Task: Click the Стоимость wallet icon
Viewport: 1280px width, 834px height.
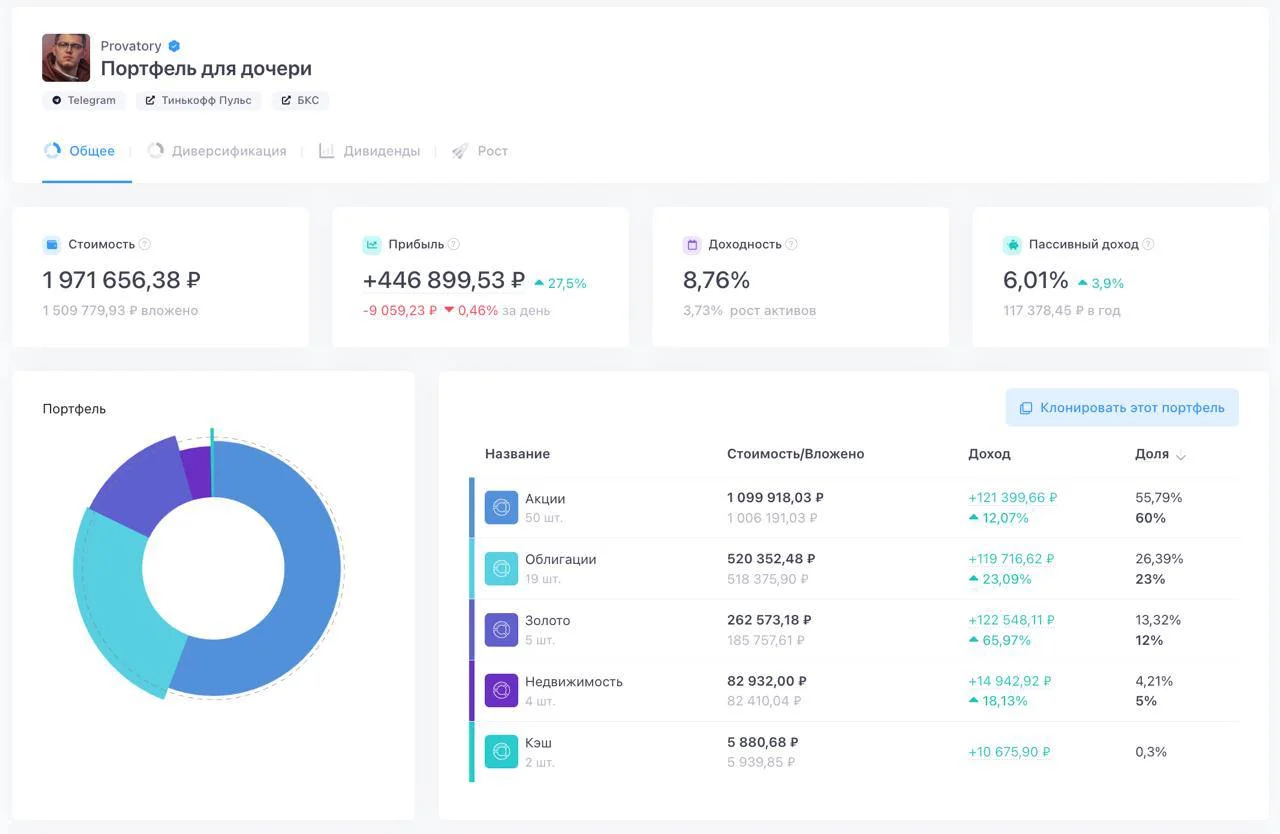Action: click(52, 245)
